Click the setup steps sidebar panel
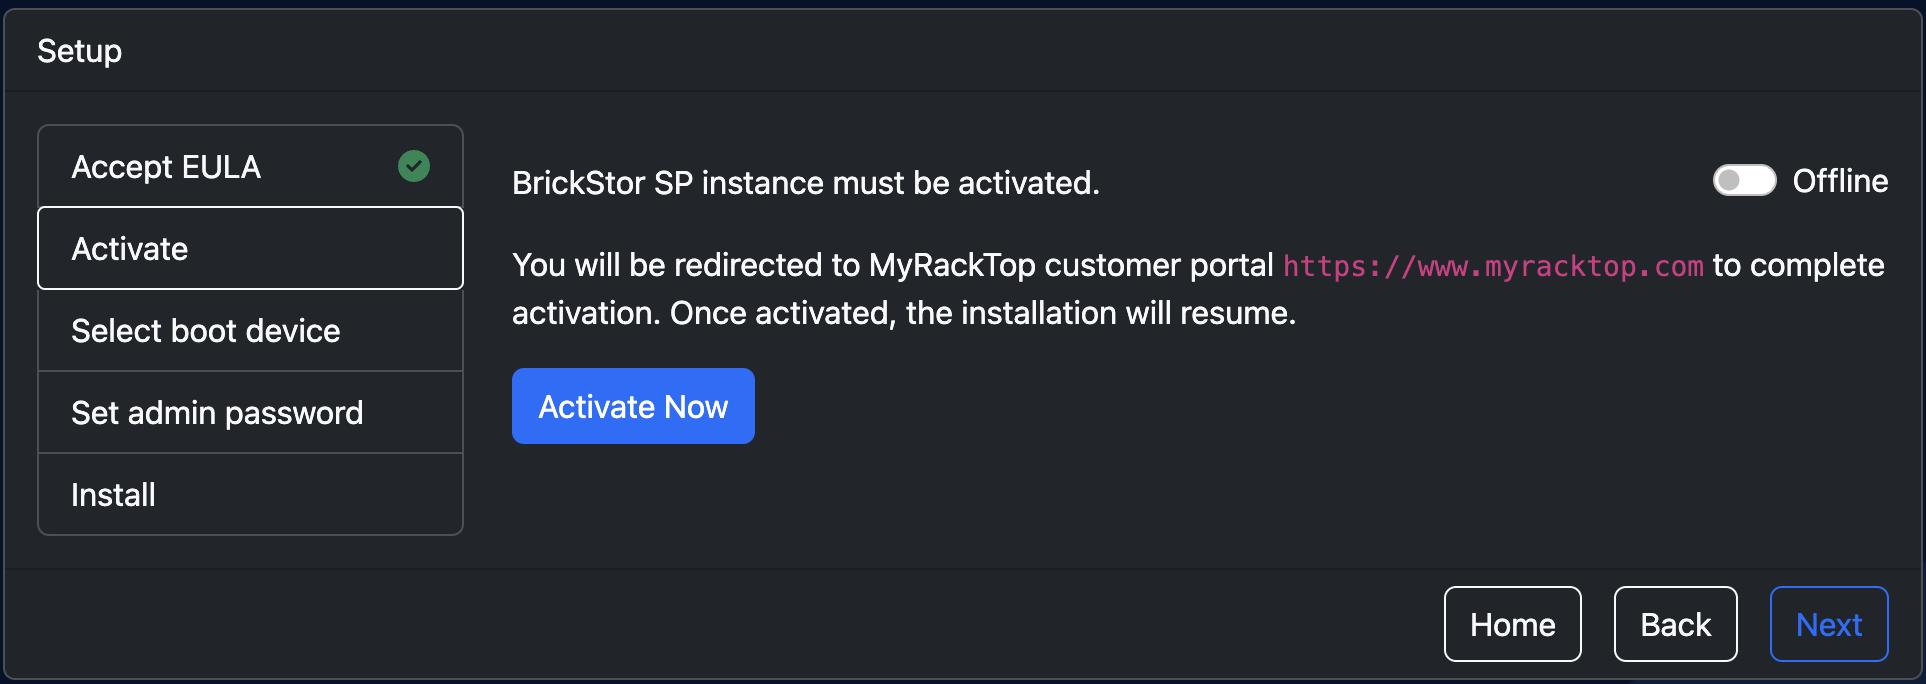 click(x=250, y=330)
